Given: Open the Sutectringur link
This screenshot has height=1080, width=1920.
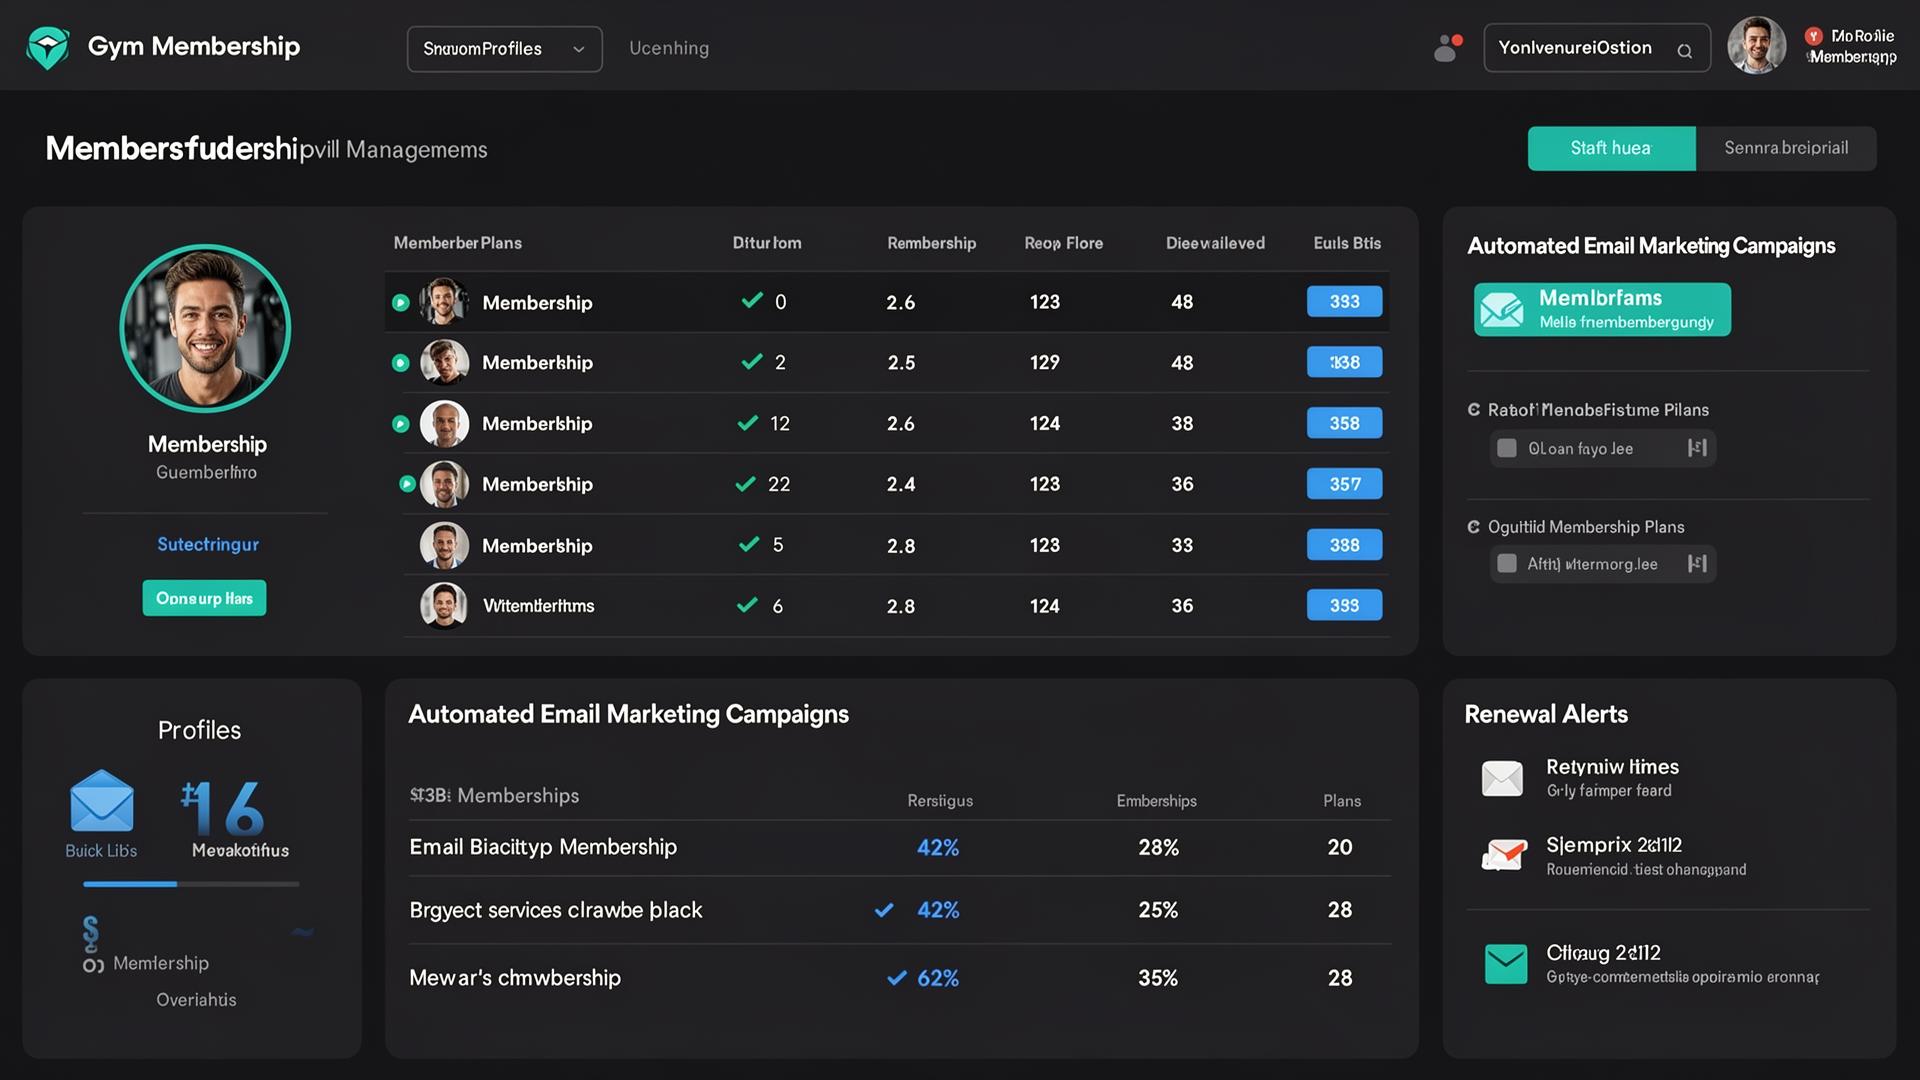Looking at the screenshot, I should [x=208, y=545].
